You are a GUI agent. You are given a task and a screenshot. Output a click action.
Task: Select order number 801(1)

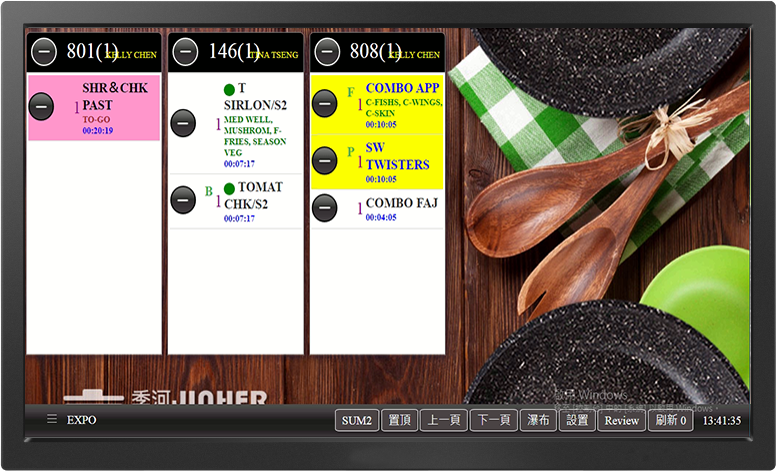click(92, 51)
